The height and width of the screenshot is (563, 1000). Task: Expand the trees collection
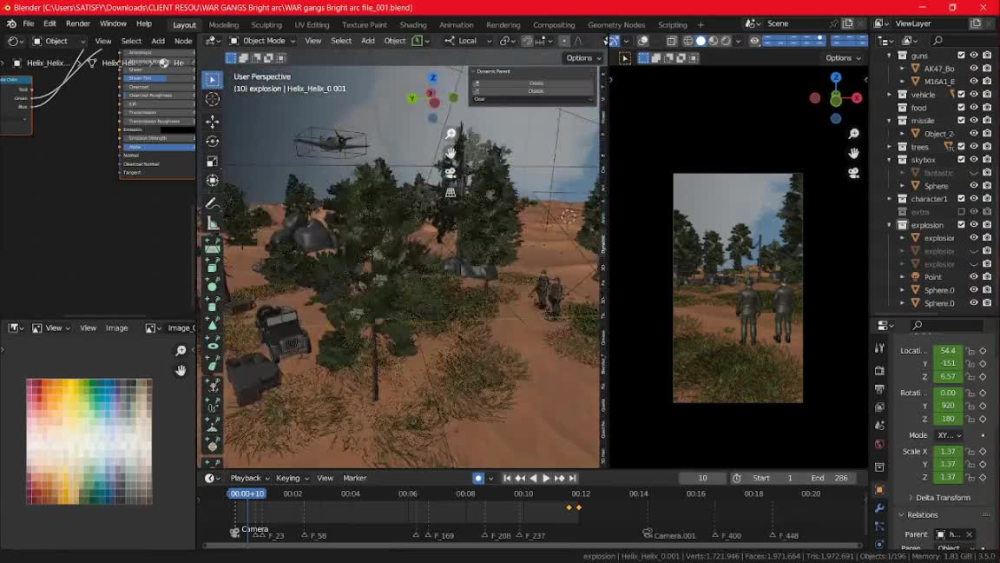tap(890, 147)
